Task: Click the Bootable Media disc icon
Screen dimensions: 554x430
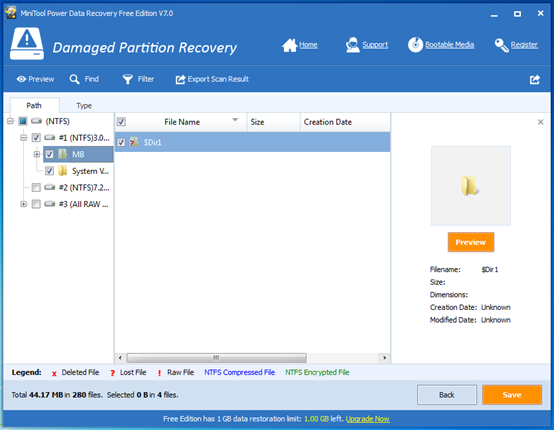Action: point(416,45)
